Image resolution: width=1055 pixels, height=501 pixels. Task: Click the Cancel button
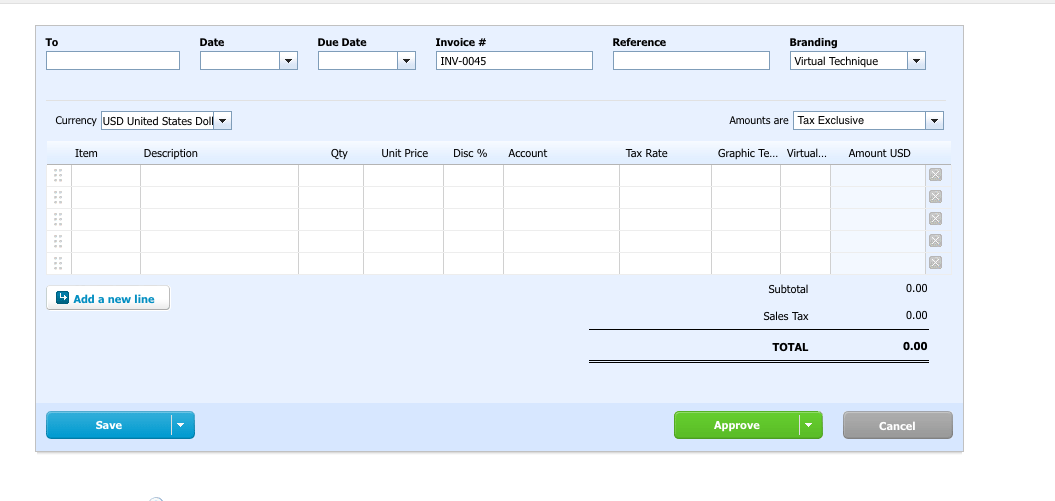point(898,426)
